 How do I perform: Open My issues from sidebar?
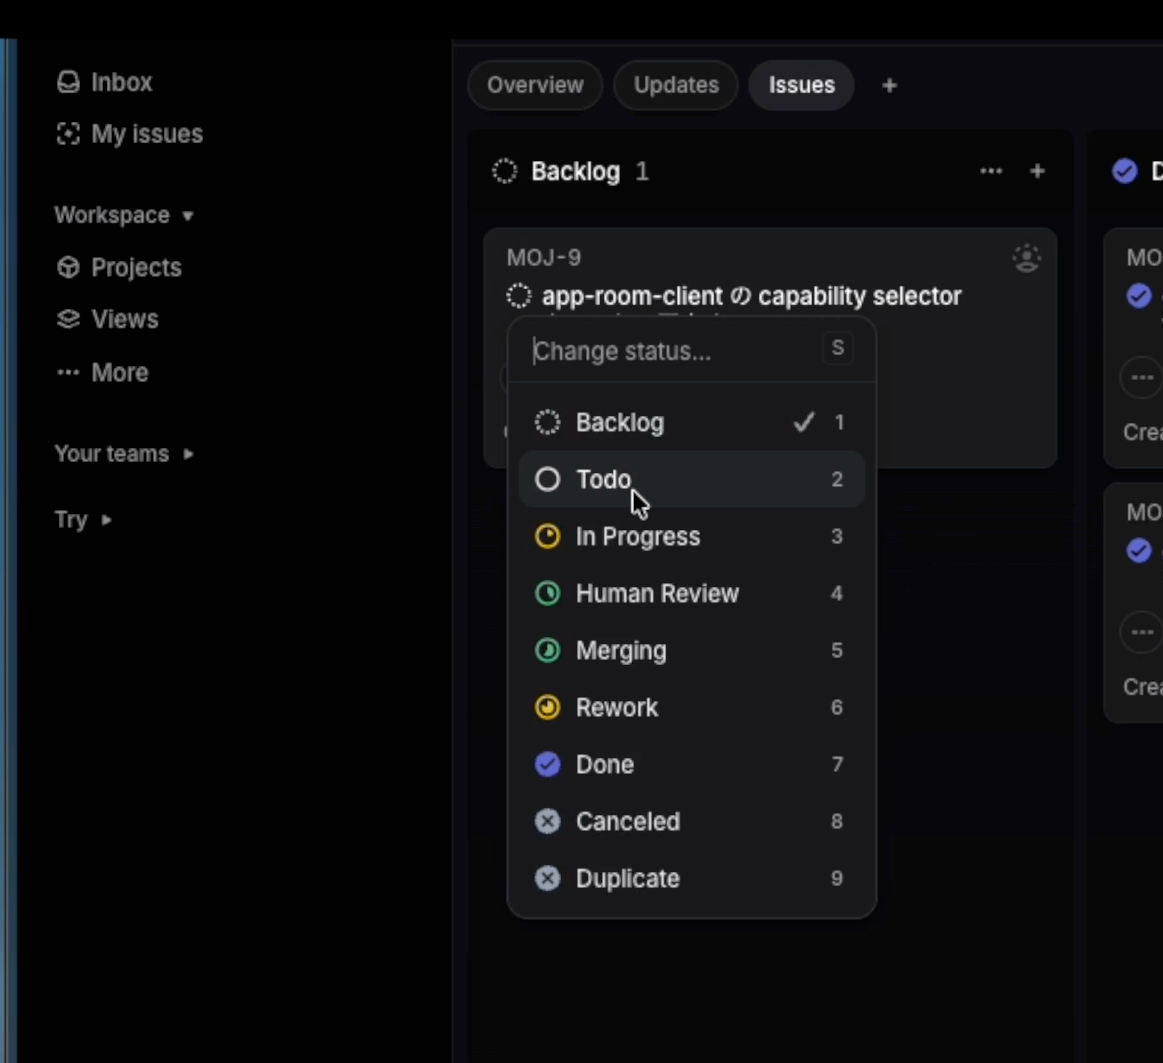coord(130,134)
